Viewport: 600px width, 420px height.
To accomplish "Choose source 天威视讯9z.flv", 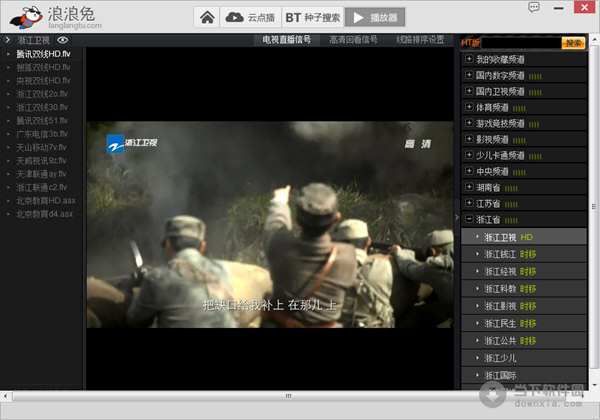I will 41,161.
